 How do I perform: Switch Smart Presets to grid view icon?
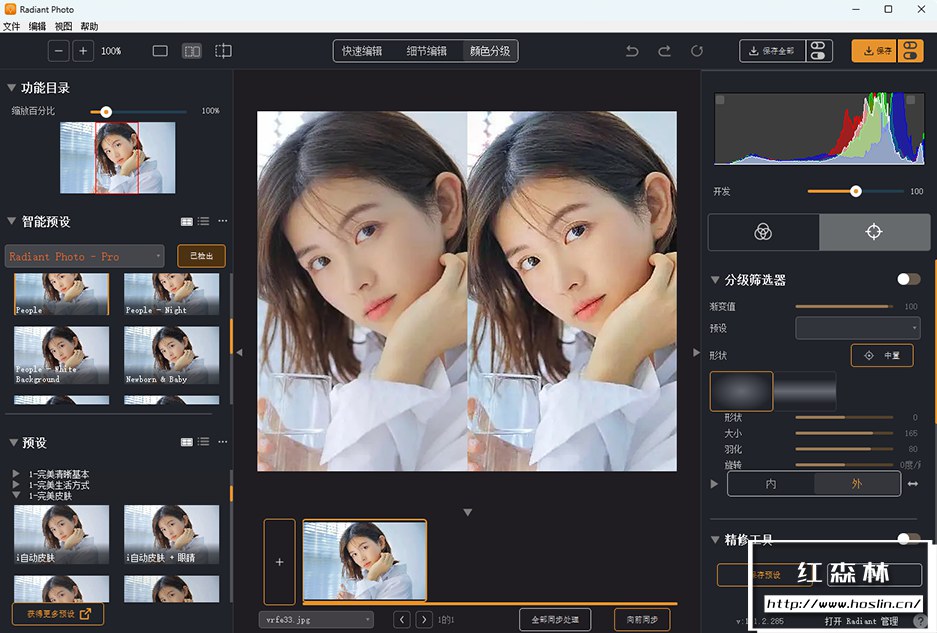pos(186,221)
